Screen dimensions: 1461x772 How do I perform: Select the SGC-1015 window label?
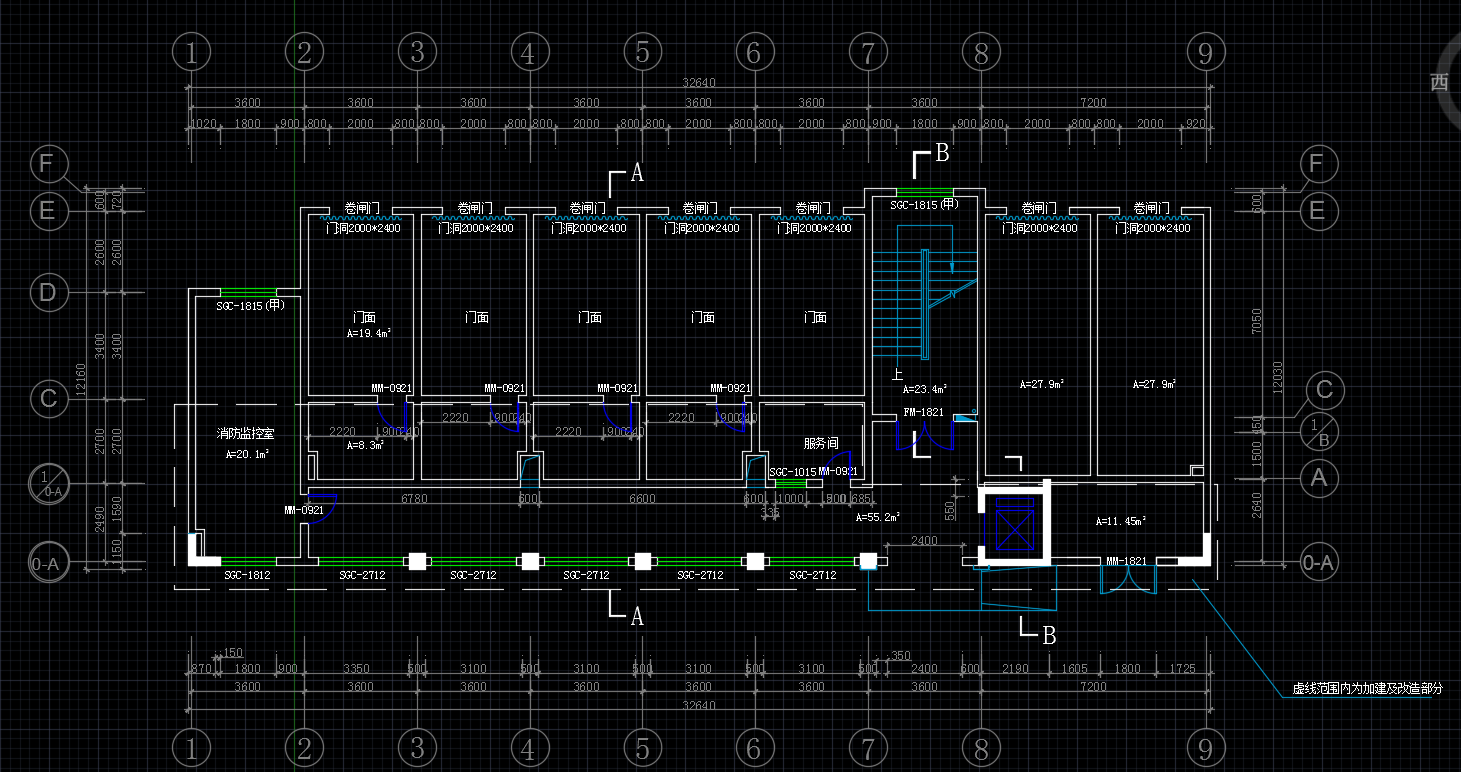coord(792,471)
